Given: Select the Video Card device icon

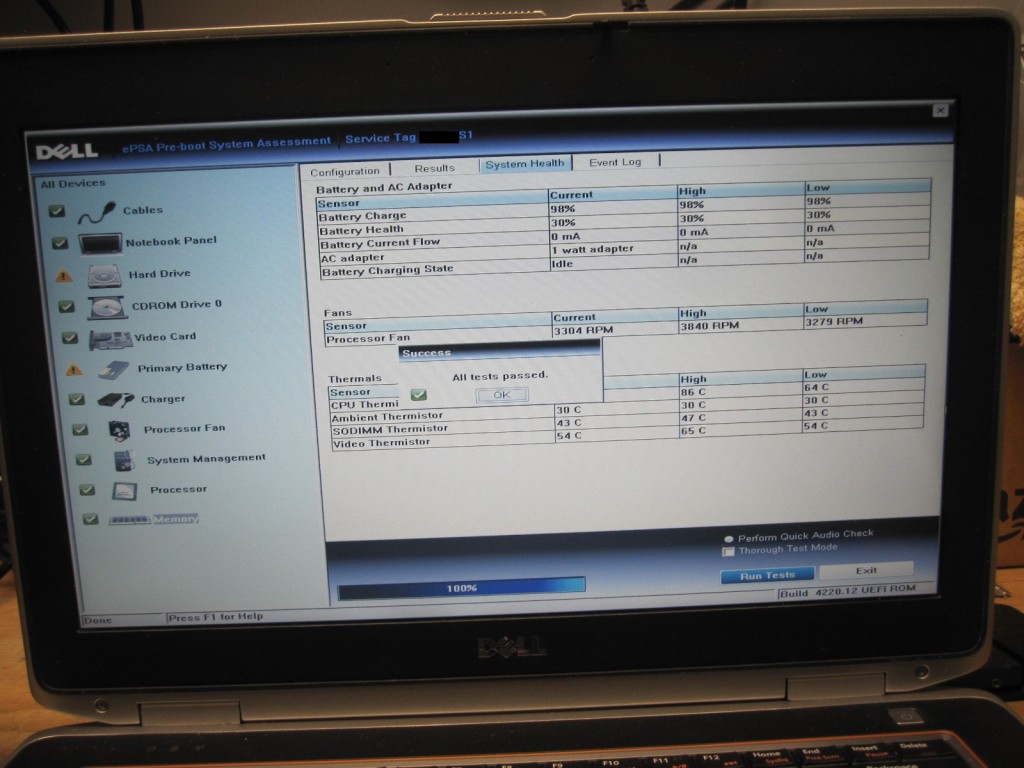Looking at the screenshot, I should click(110, 340).
